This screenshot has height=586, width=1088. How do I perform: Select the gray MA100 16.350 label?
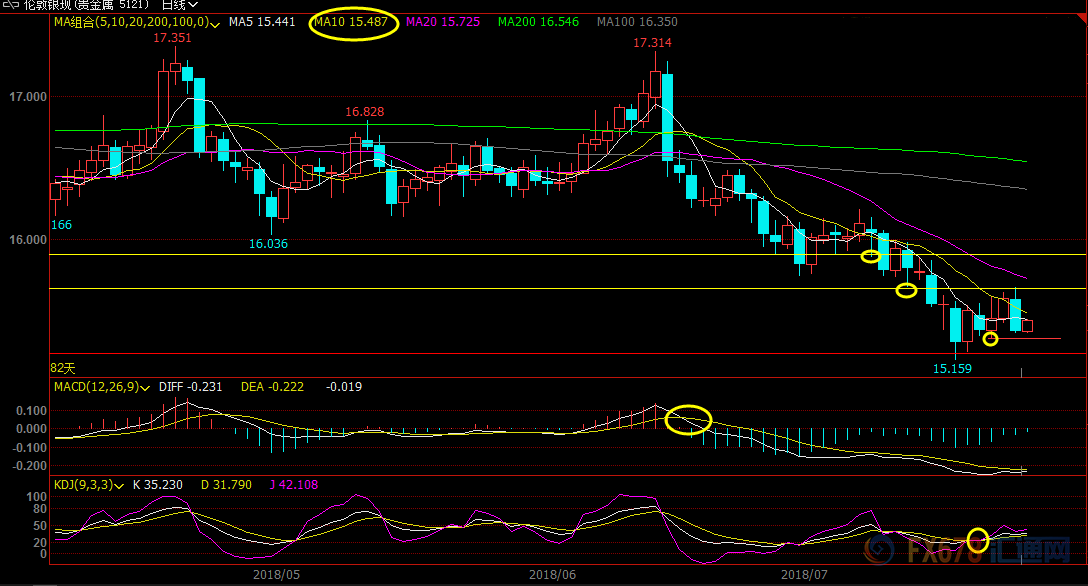click(x=637, y=22)
